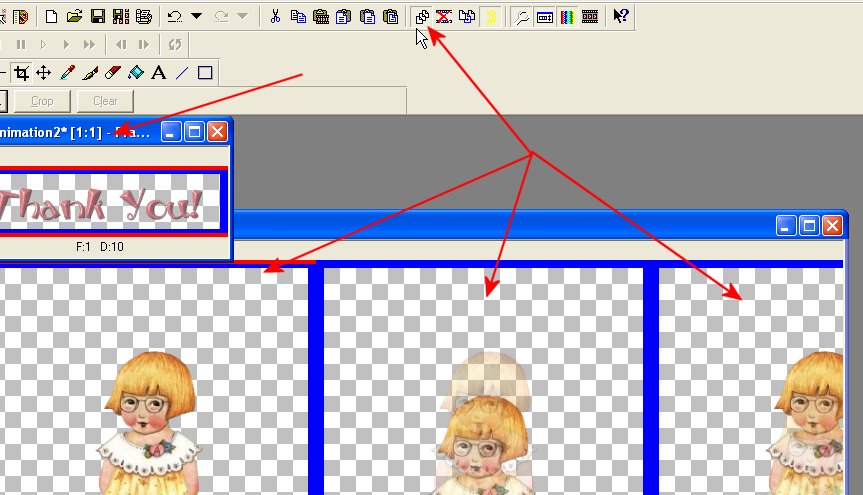Paste before current frame
Image resolution: width=863 pixels, height=495 pixels.
click(x=367, y=17)
